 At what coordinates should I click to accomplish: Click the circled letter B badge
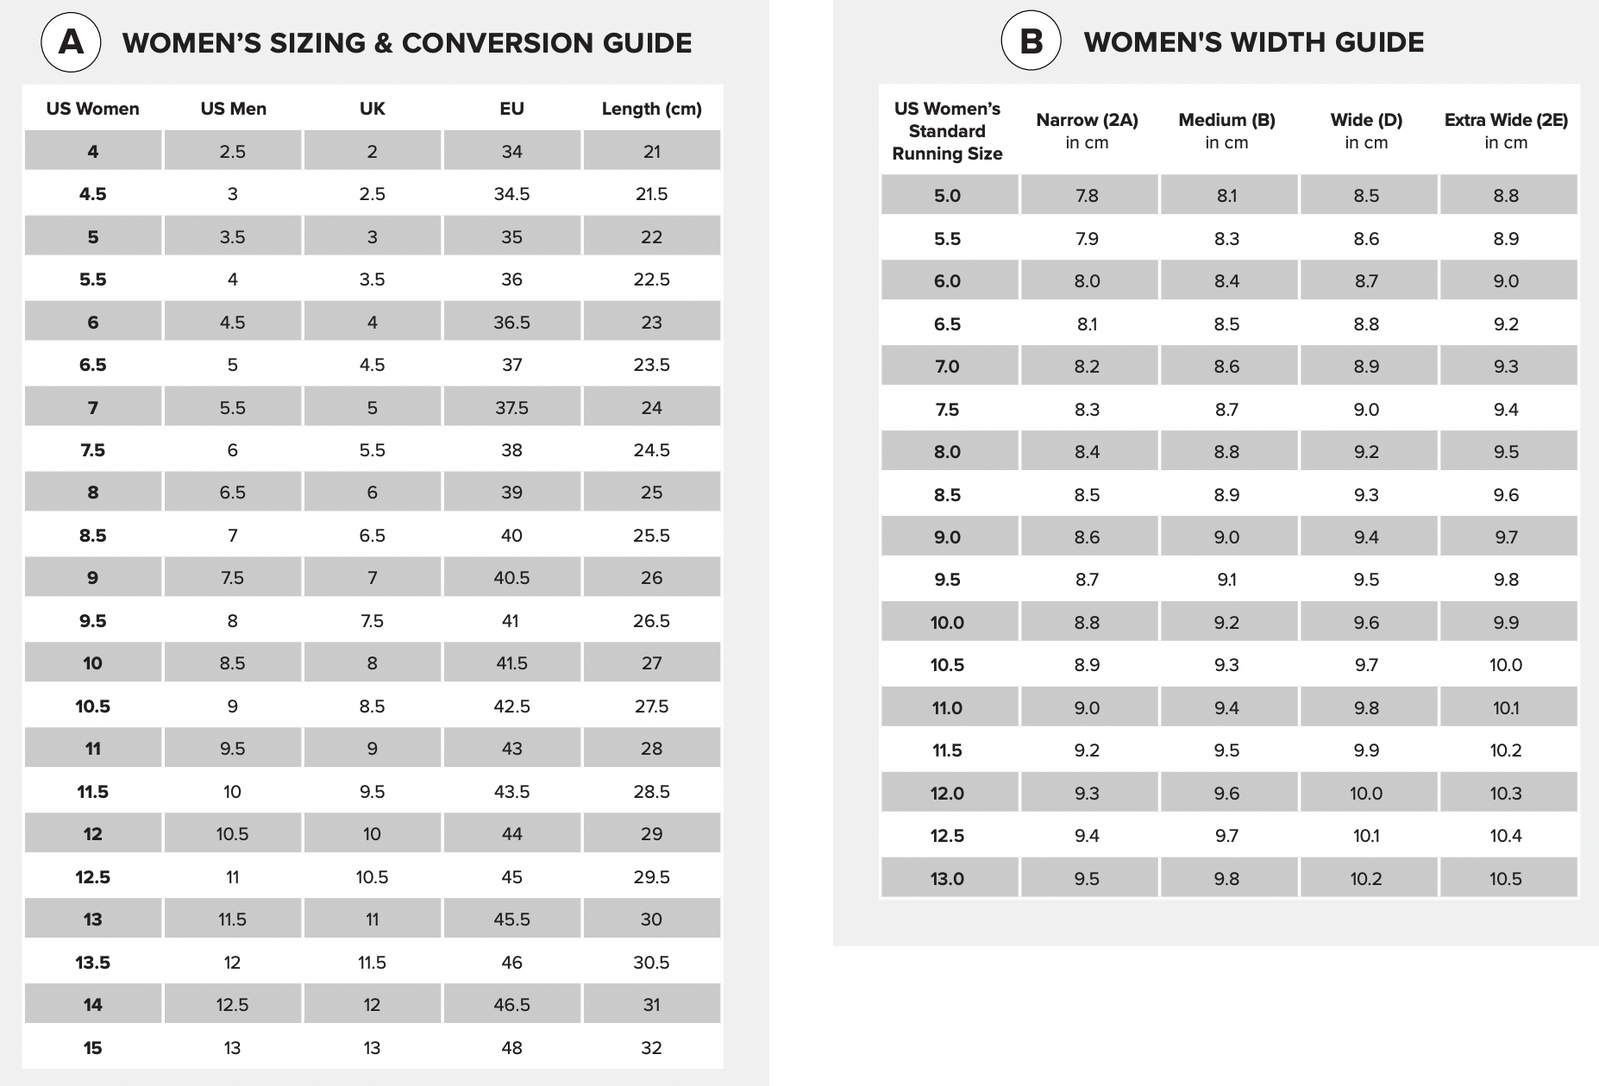pyautogui.click(x=1030, y=41)
